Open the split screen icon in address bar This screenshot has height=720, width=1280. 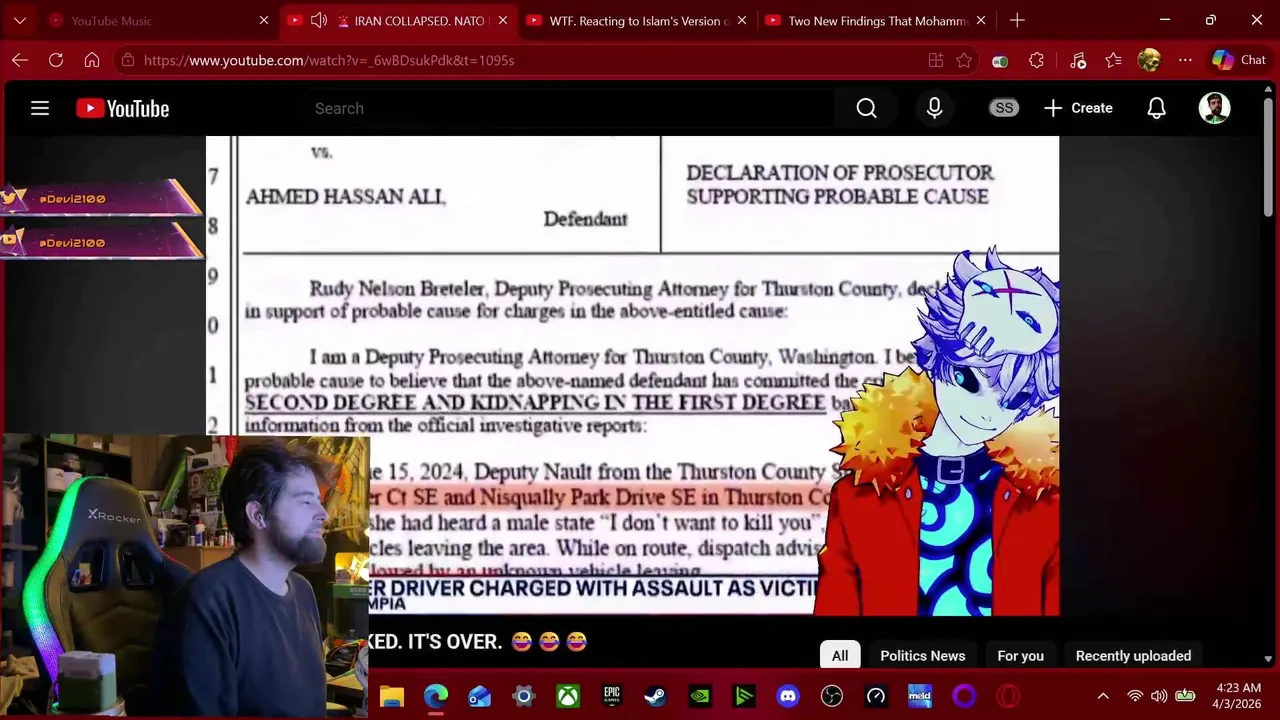936,60
